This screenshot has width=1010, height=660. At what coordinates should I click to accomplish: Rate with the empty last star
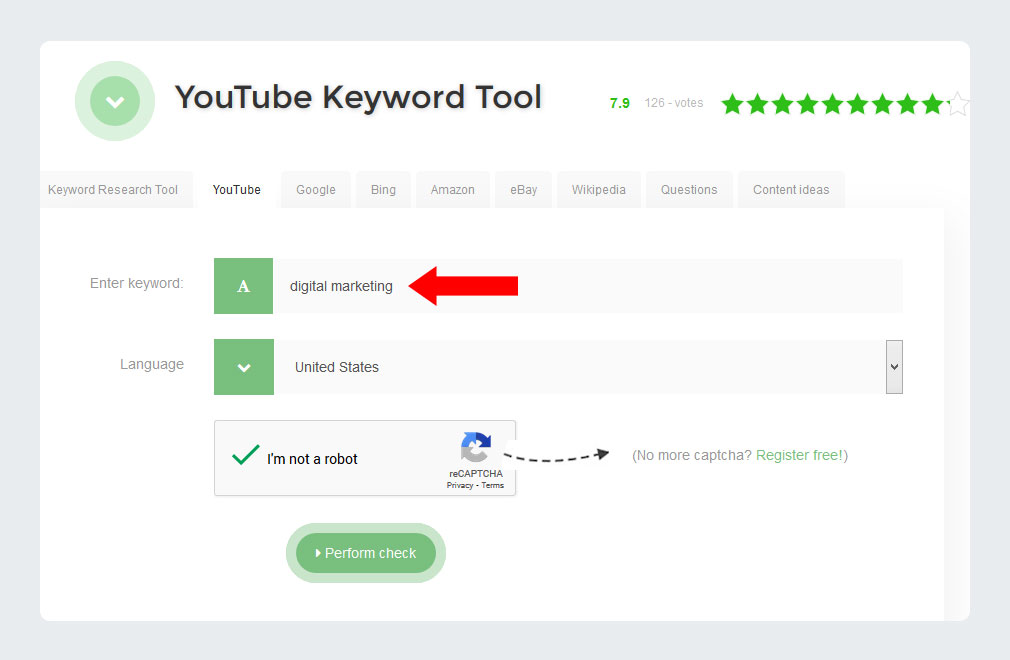tap(958, 104)
